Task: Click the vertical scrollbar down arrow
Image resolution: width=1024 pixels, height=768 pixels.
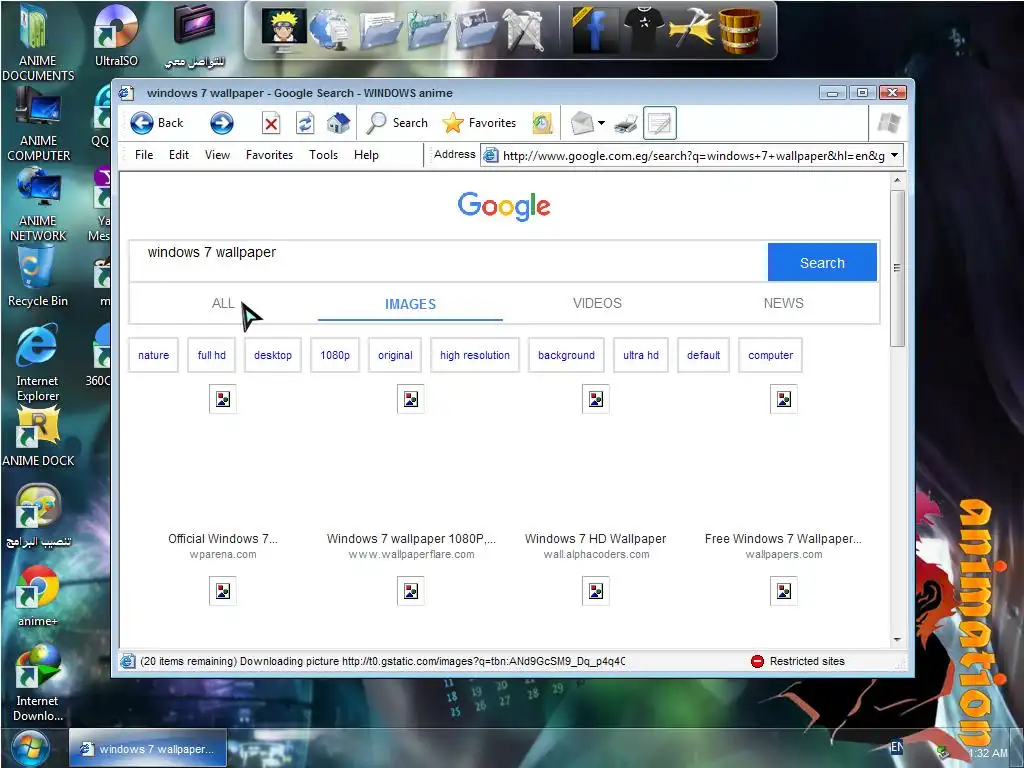Action: (897, 640)
